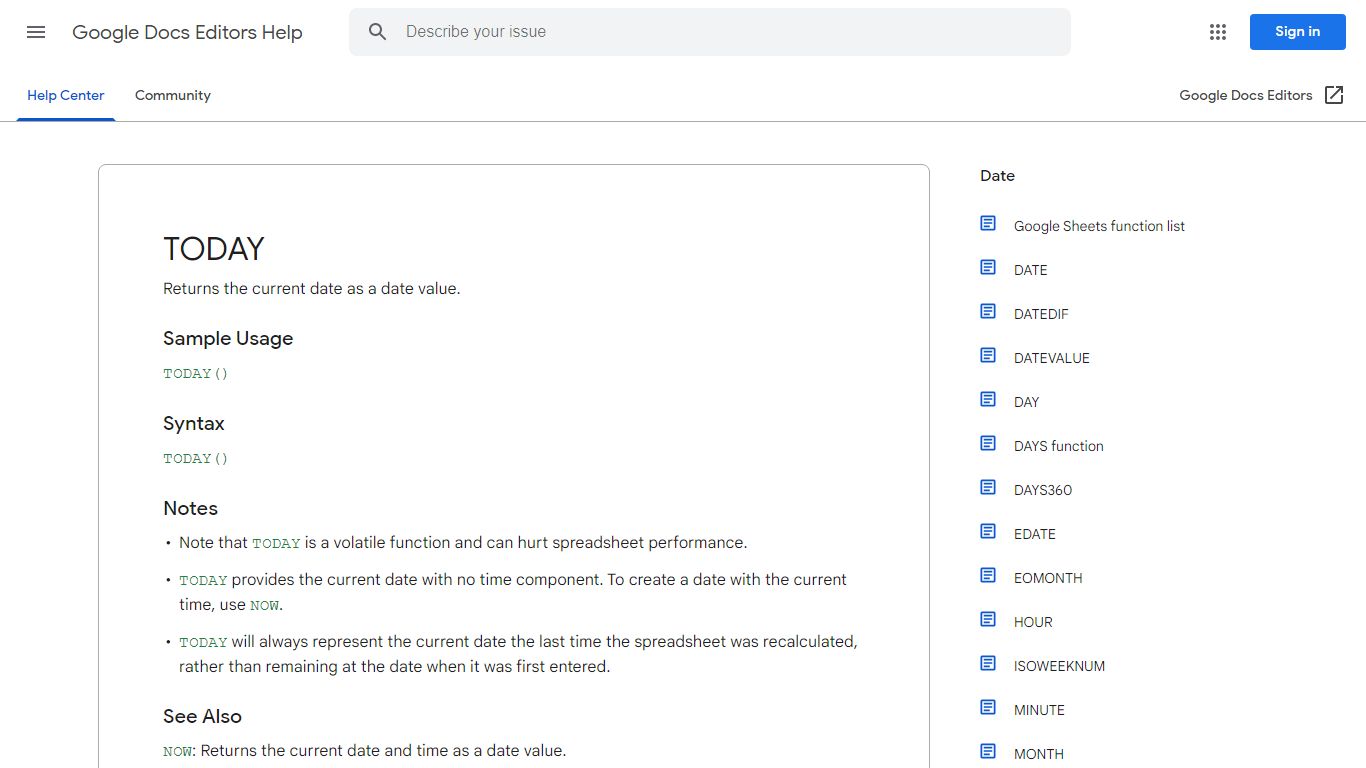Screen dimensions: 1366x768
Task: Click the document icon next to DATEVALUE
Action: pyautogui.click(x=988, y=355)
